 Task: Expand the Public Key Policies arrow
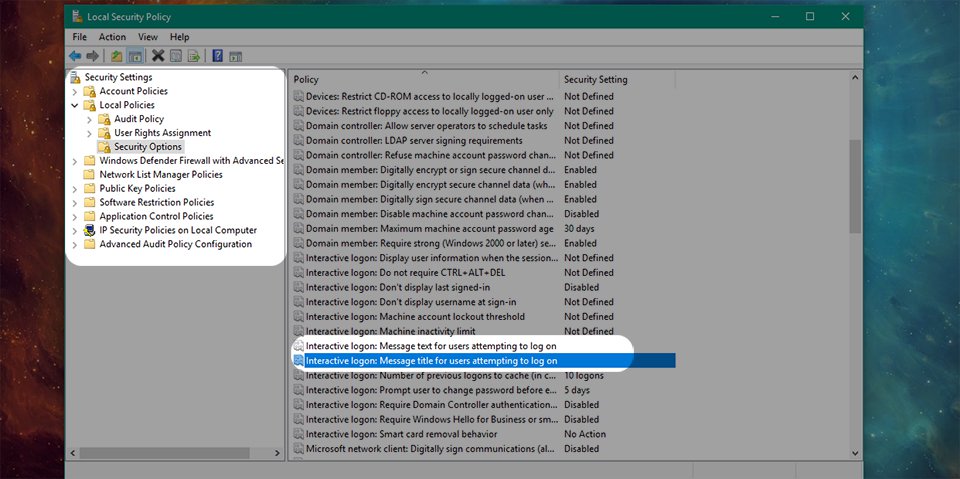click(75, 189)
